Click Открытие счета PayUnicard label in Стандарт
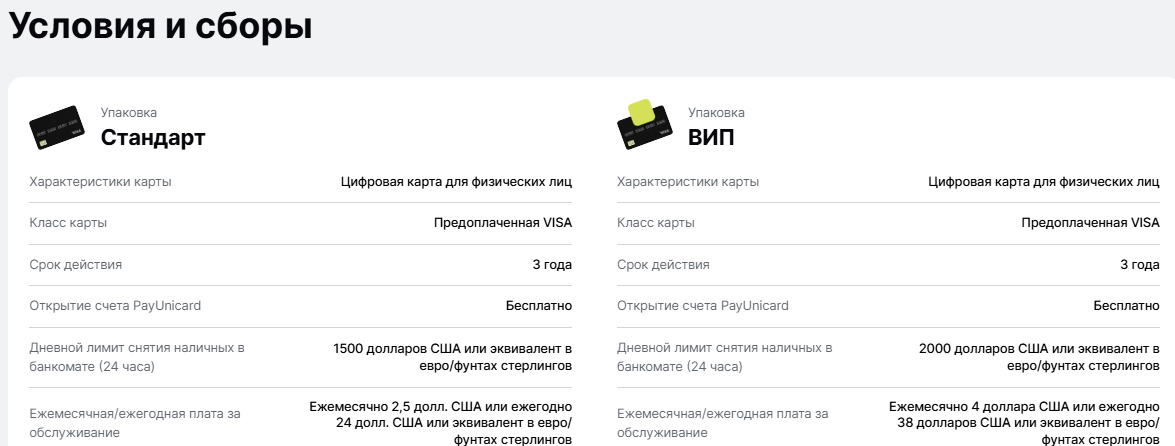 coord(115,306)
